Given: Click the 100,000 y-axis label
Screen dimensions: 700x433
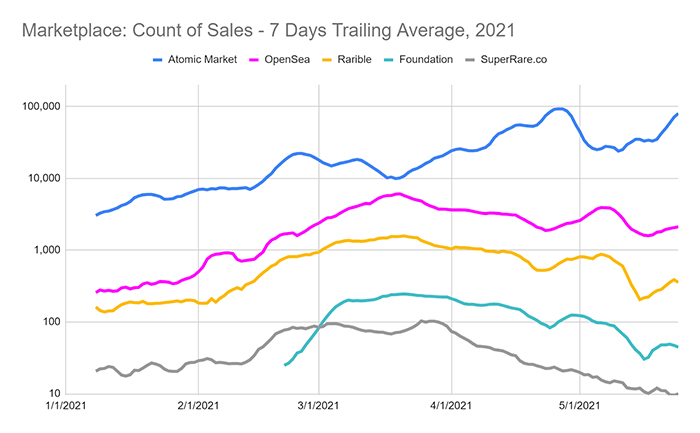Looking at the screenshot, I should (x=41, y=107).
